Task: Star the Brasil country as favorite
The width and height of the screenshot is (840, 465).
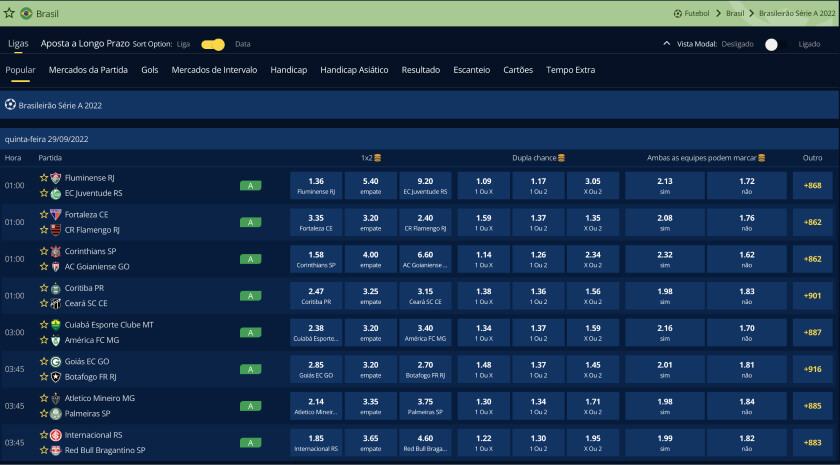Action: click(9, 13)
